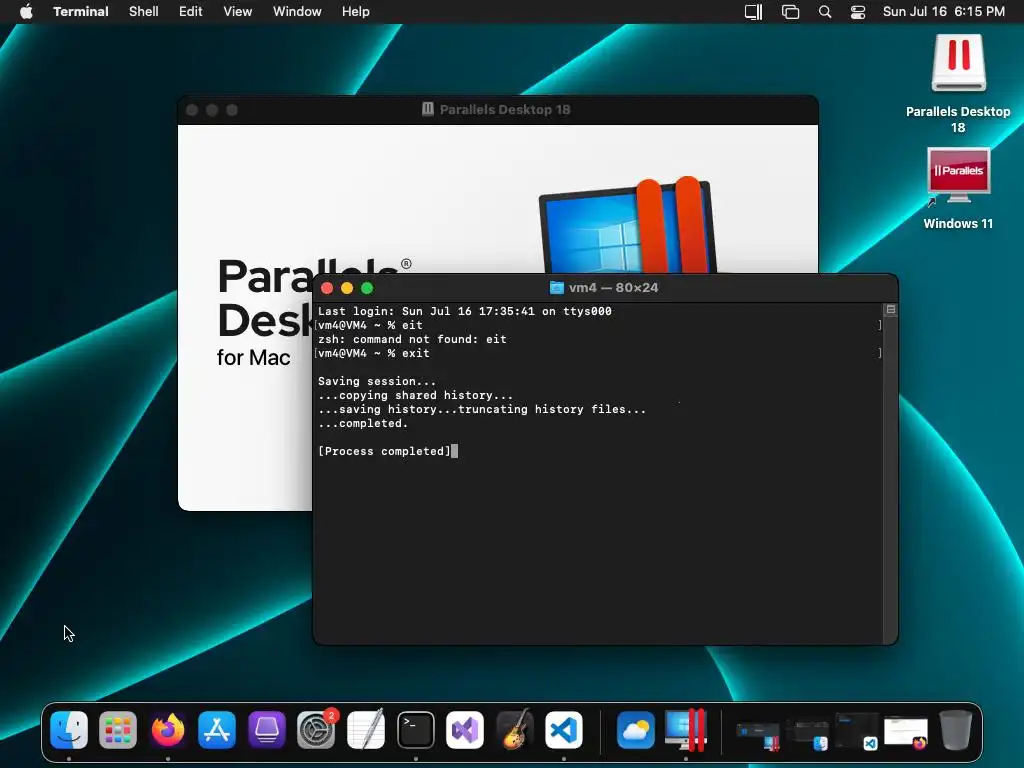The height and width of the screenshot is (768, 1024).
Task: Launch Firefox from the Dock
Action: 168,729
